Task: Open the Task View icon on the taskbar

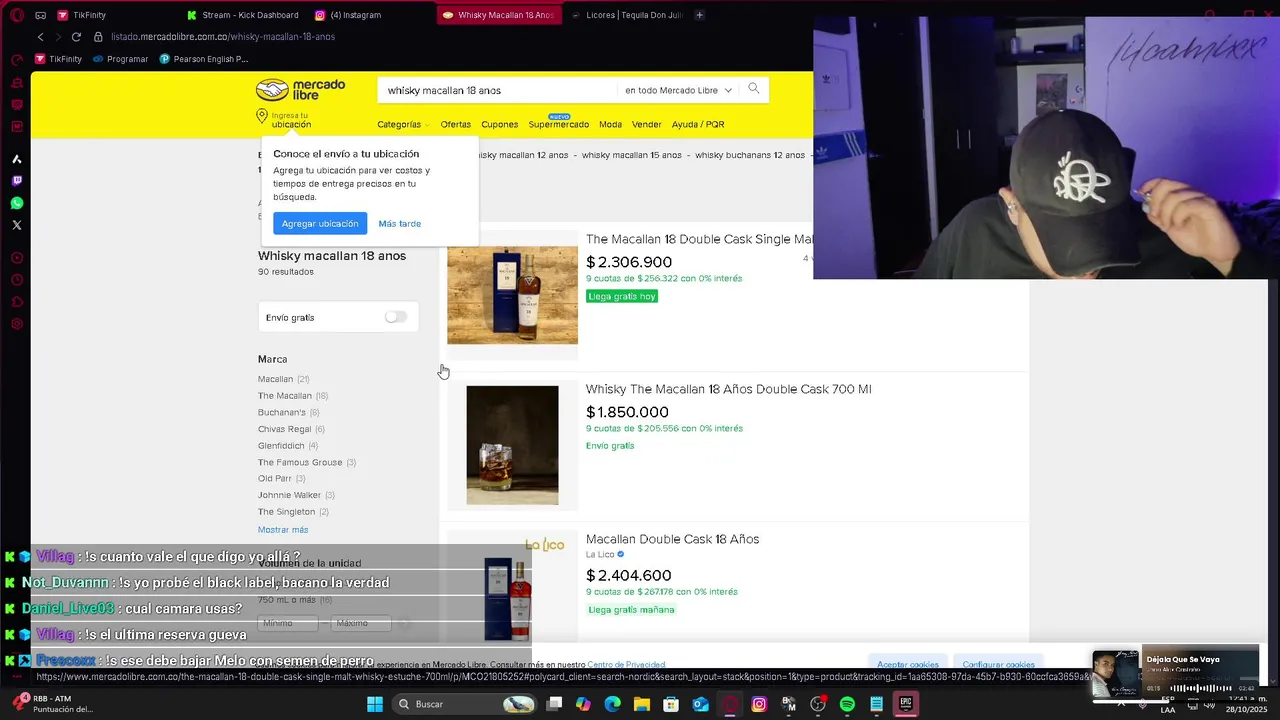Action: coord(554,704)
